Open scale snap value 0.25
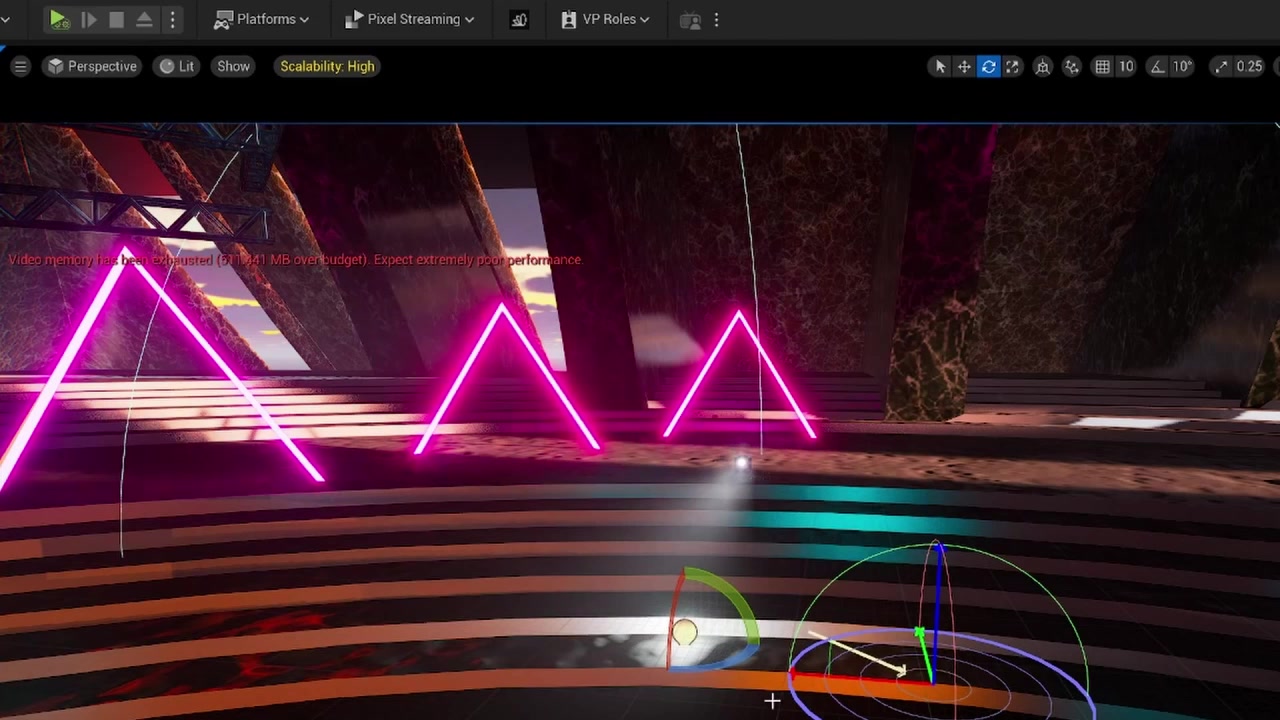This screenshot has height=720, width=1280. click(x=1249, y=66)
